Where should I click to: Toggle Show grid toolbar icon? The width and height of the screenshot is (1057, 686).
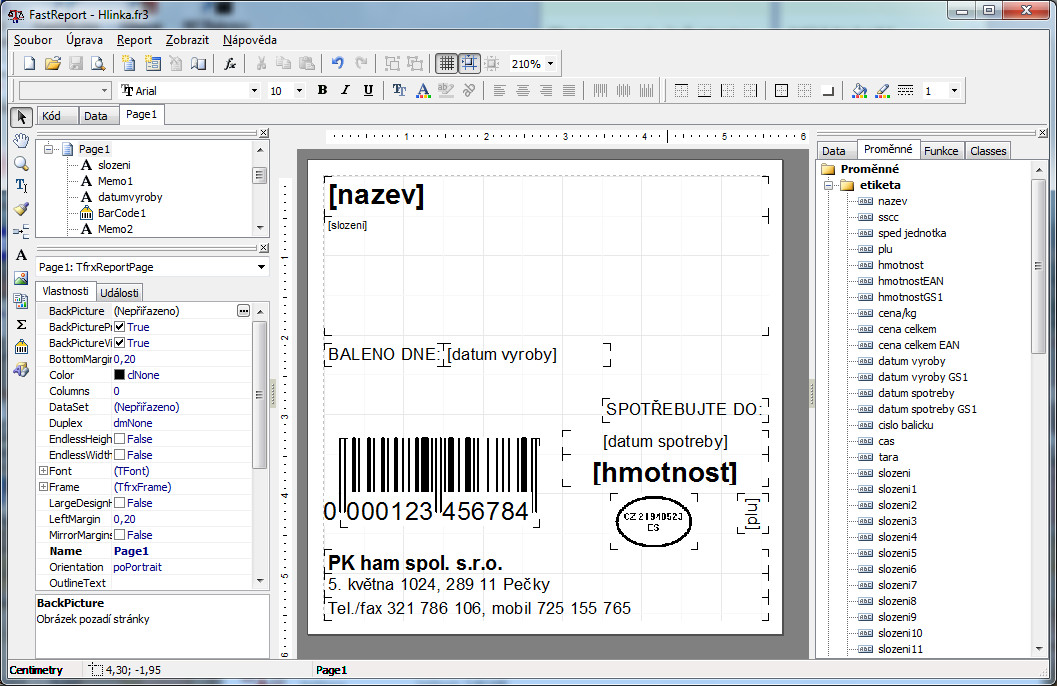446,63
